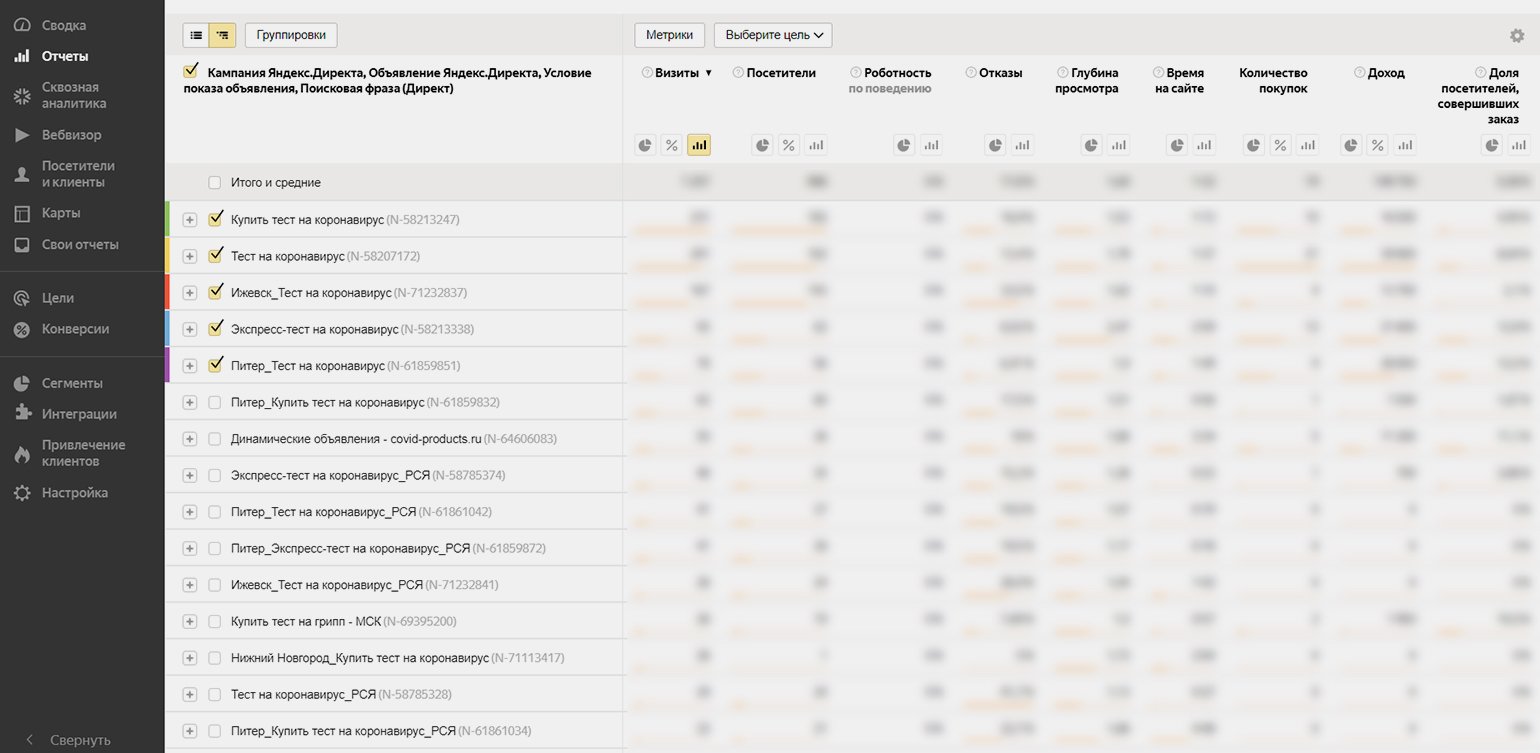Expand Нижний Новгород_Купить тест на коронавирус

click(x=189, y=658)
